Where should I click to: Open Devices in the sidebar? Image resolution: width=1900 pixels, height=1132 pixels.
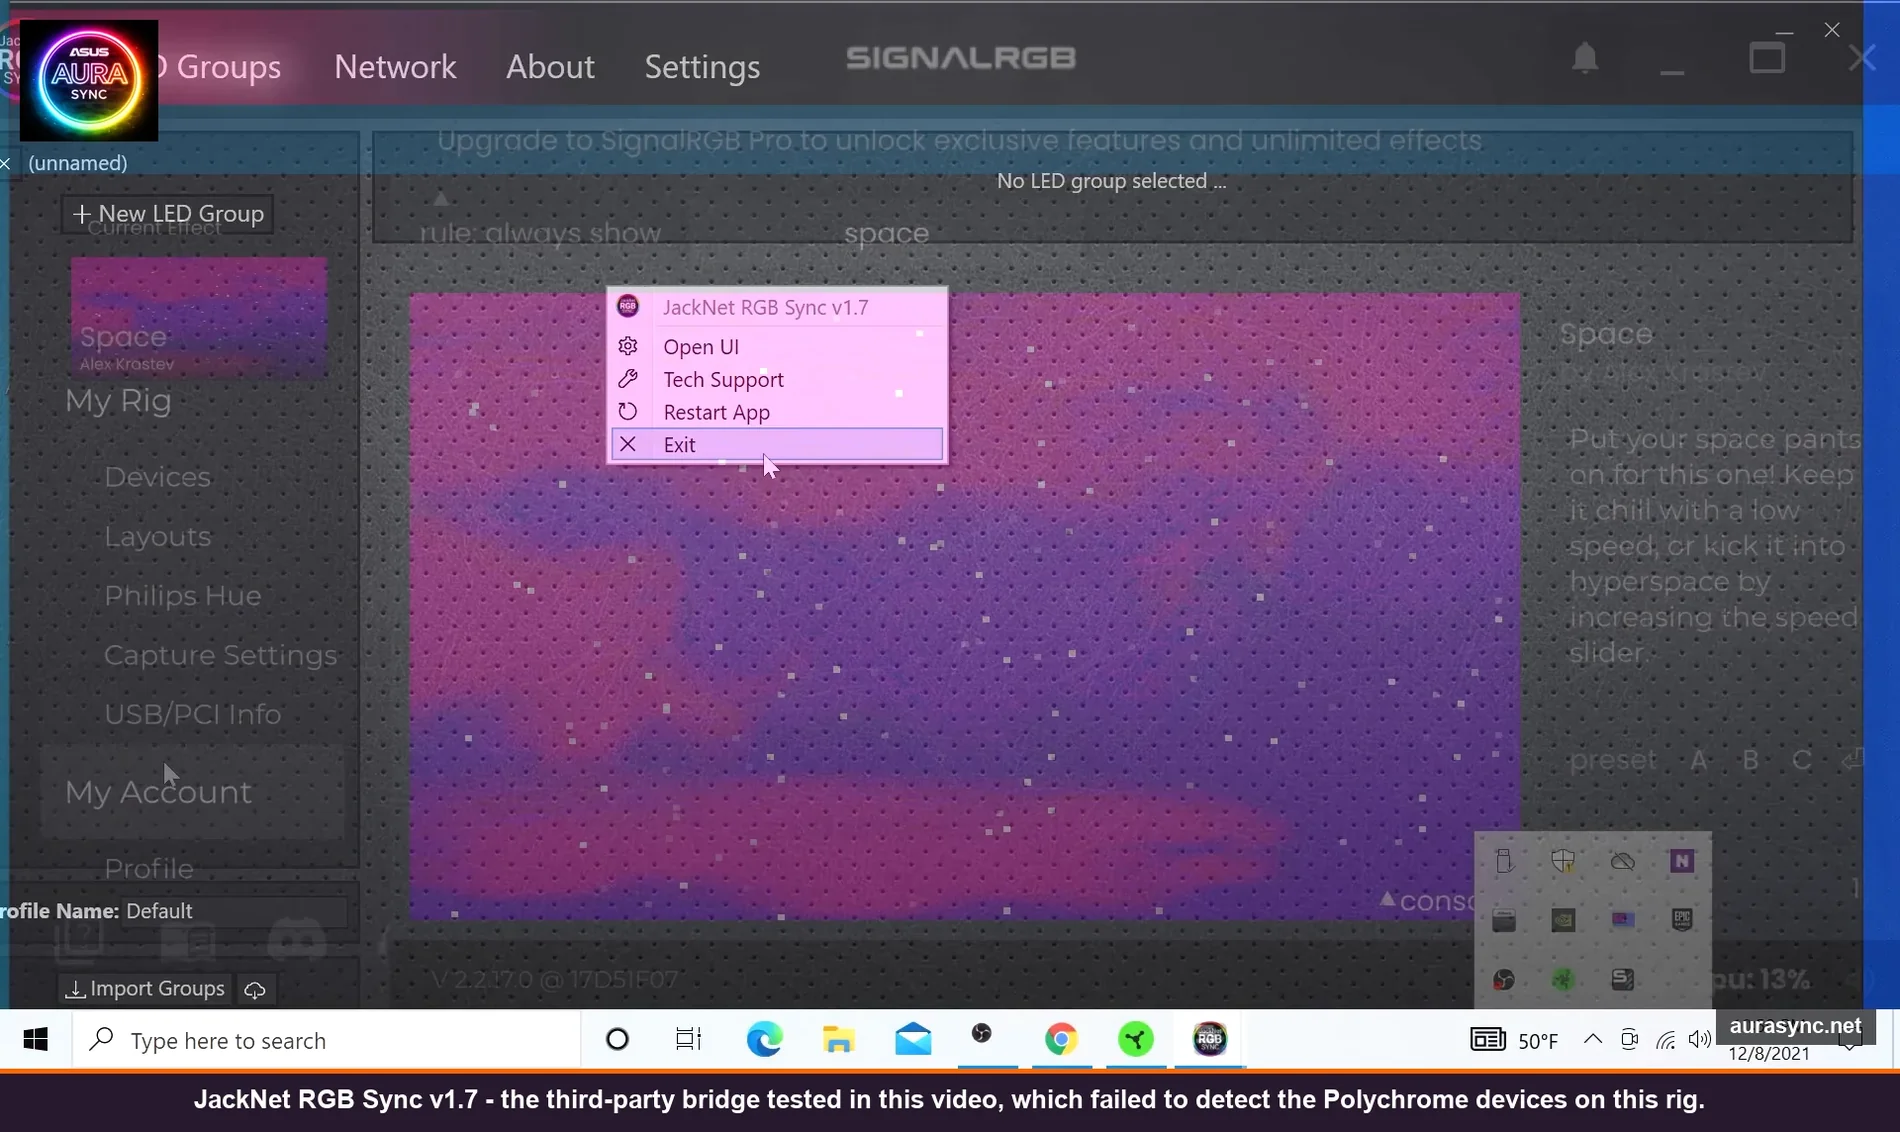(157, 476)
